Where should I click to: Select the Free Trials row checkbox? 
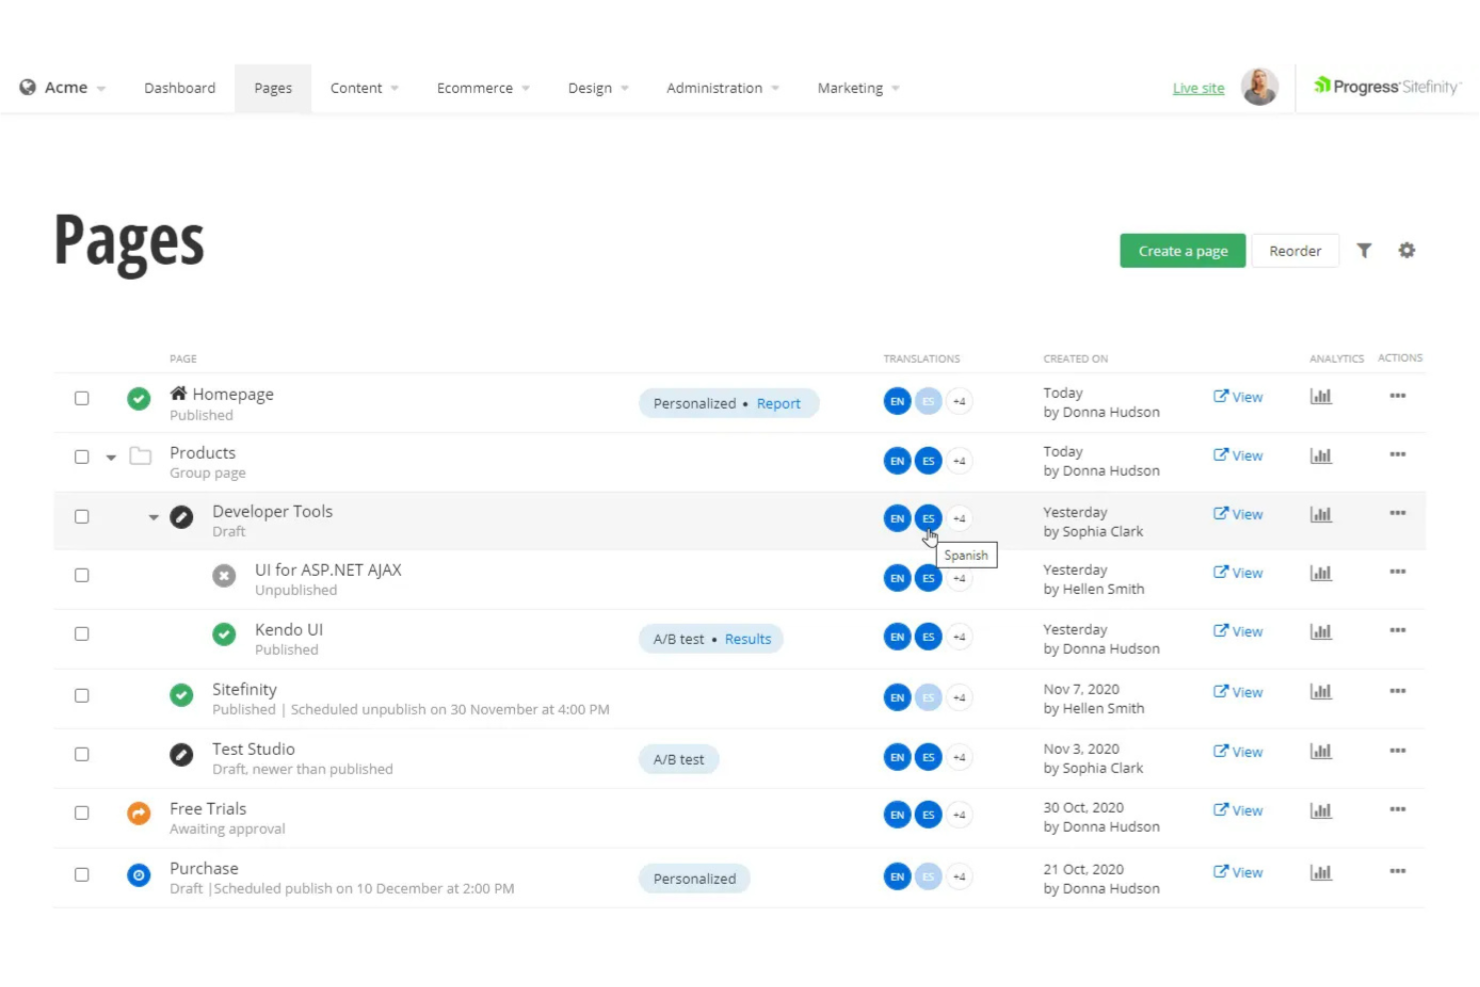(x=82, y=813)
